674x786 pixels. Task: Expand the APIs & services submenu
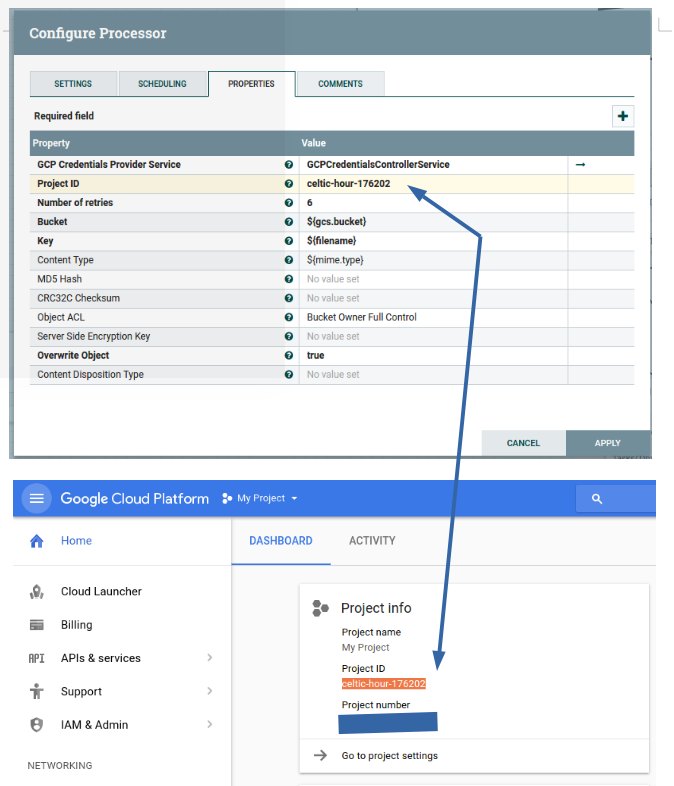[209, 658]
